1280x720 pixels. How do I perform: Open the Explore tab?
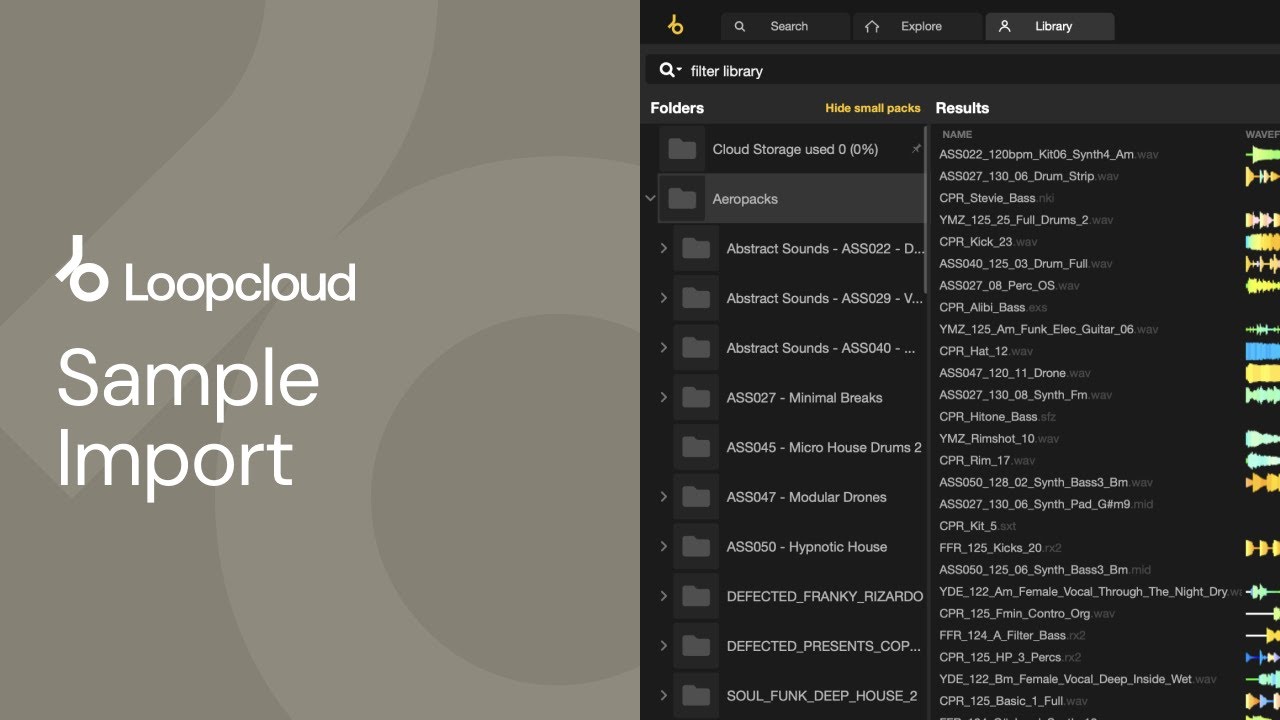click(917, 27)
